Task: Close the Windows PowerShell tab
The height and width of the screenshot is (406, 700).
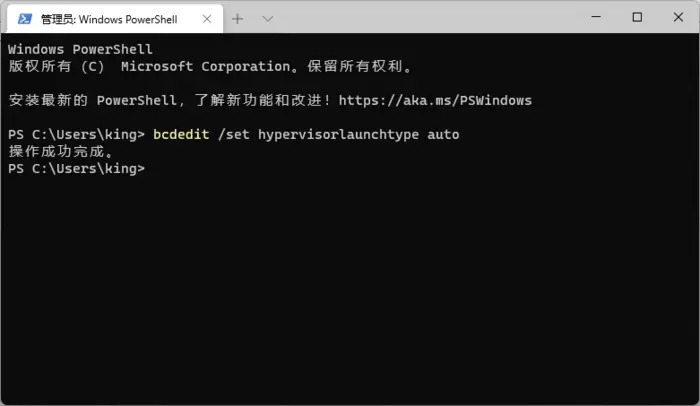Action: point(206,19)
